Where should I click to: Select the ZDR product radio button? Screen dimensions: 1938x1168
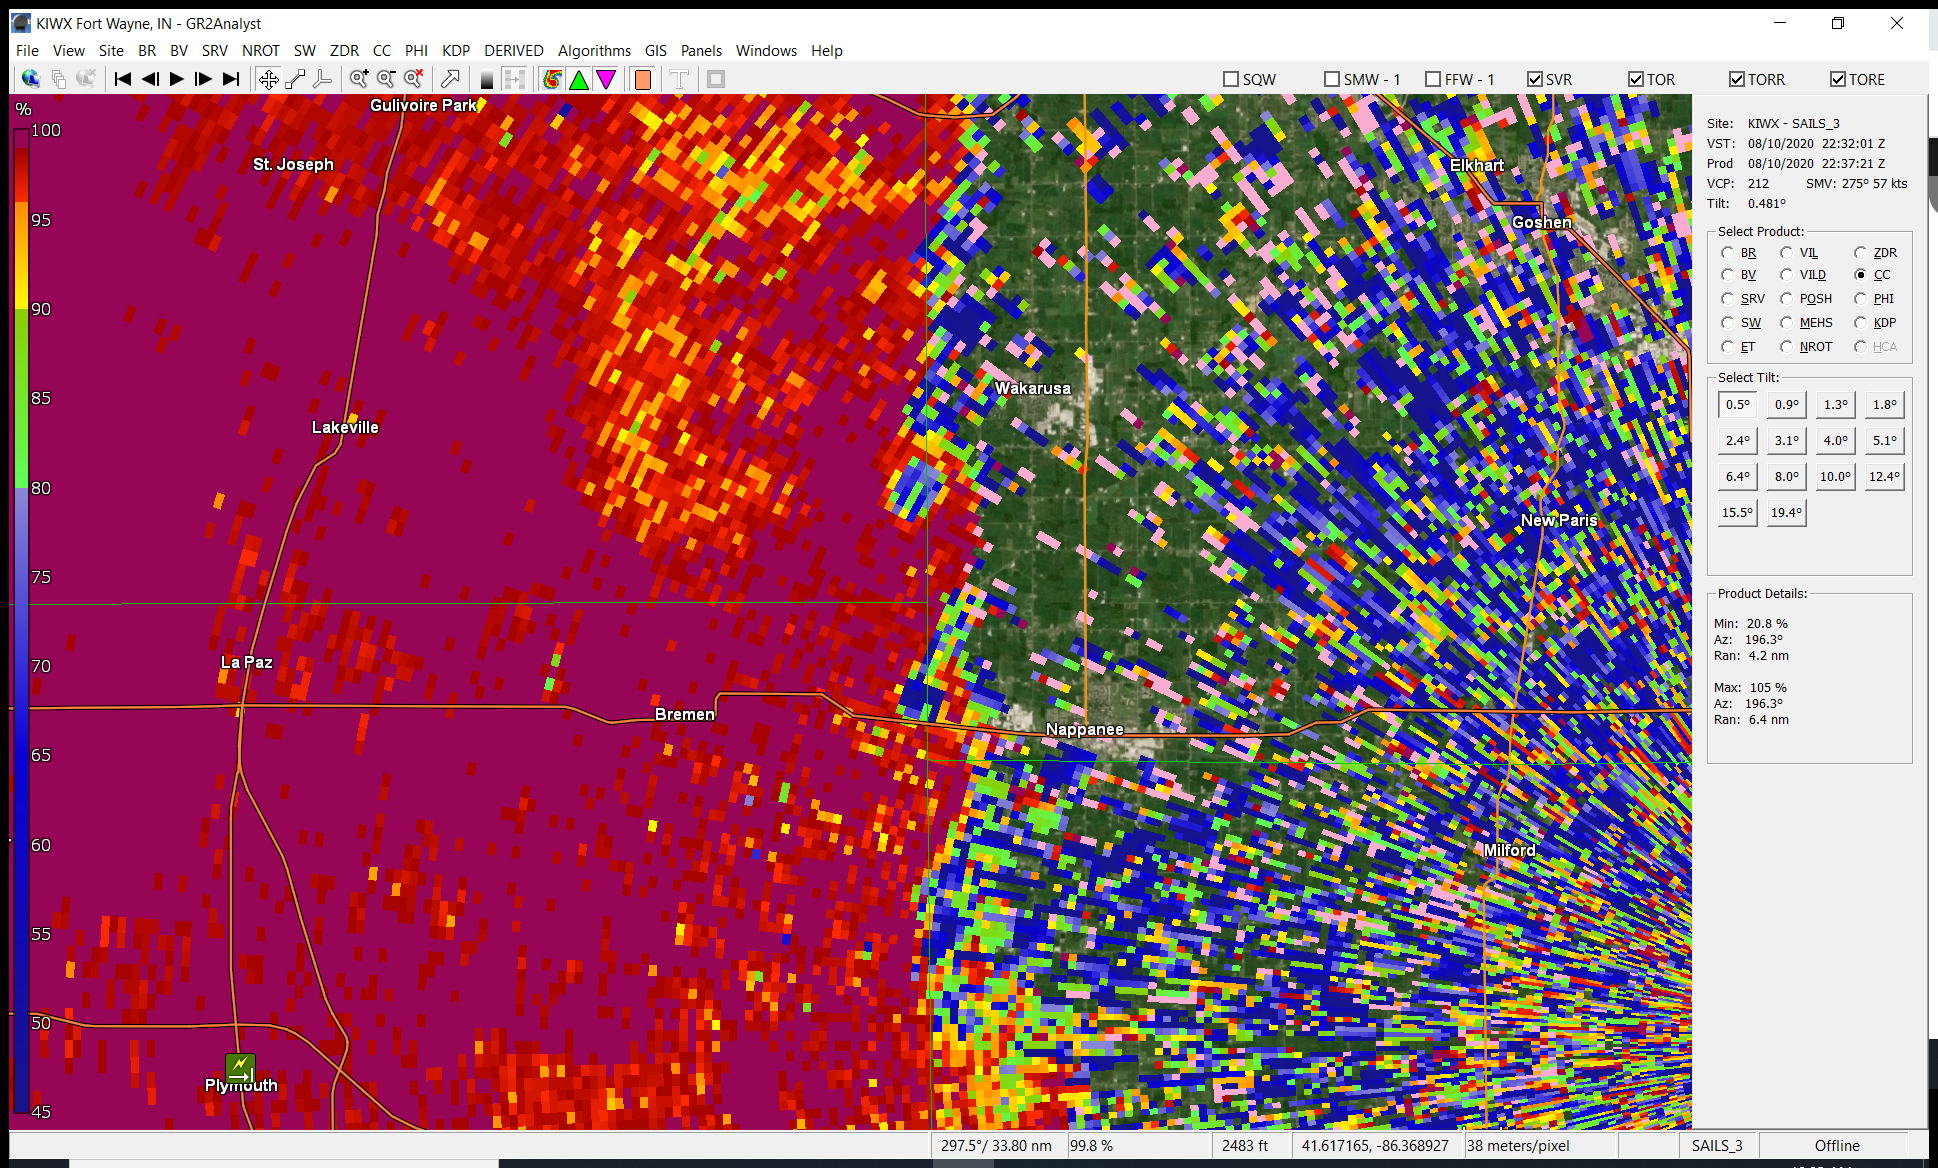click(1860, 253)
